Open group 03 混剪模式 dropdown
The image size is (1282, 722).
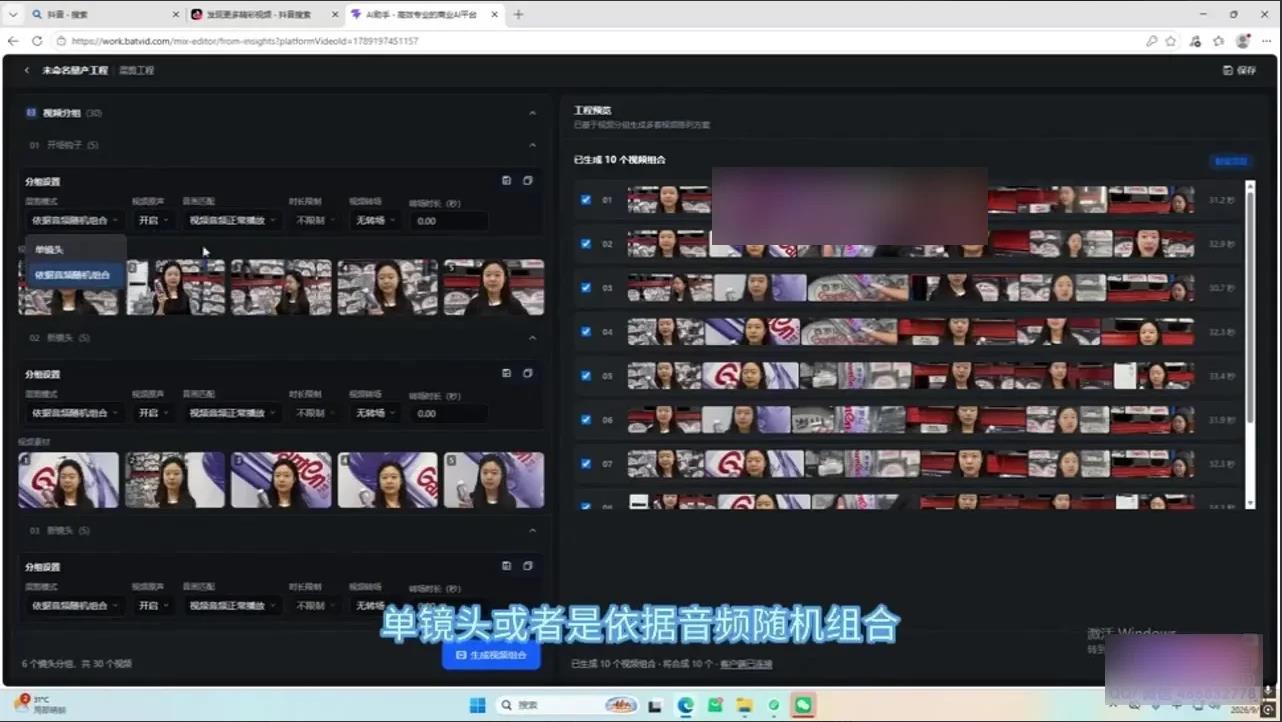[x=74, y=605]
